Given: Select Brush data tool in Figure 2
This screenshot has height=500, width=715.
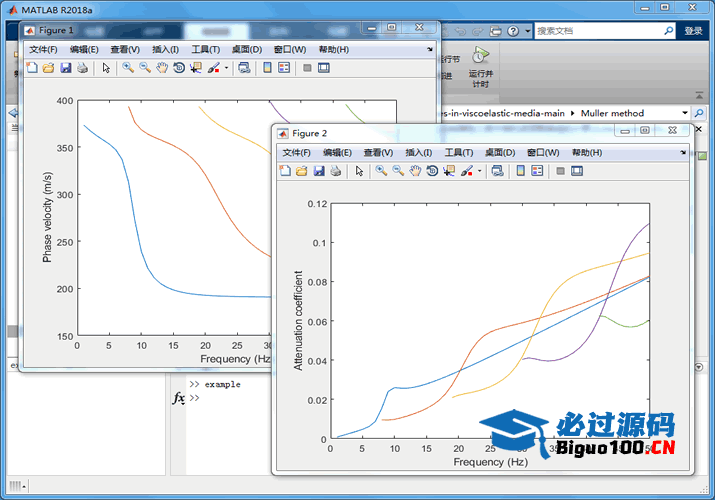Looking at the screenshot, I should tap(466, 171).
